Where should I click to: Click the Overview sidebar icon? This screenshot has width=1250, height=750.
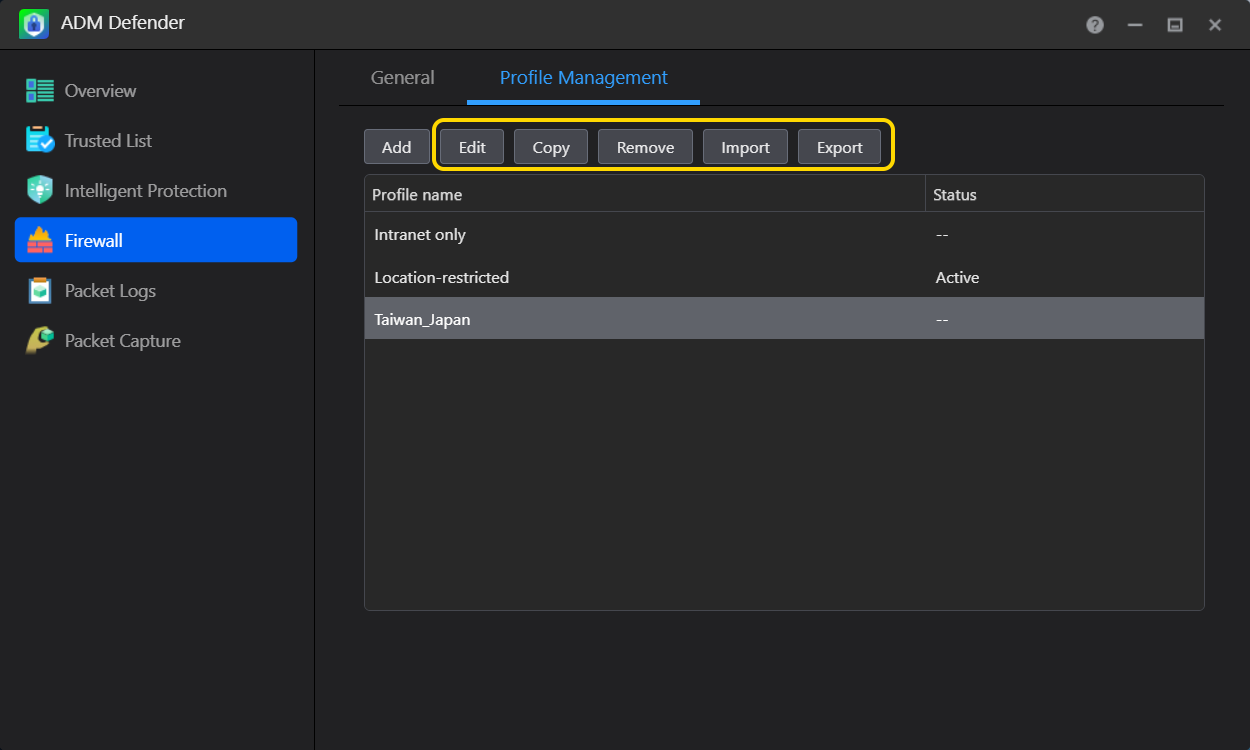pyautogui.click(x=40, y=91)
